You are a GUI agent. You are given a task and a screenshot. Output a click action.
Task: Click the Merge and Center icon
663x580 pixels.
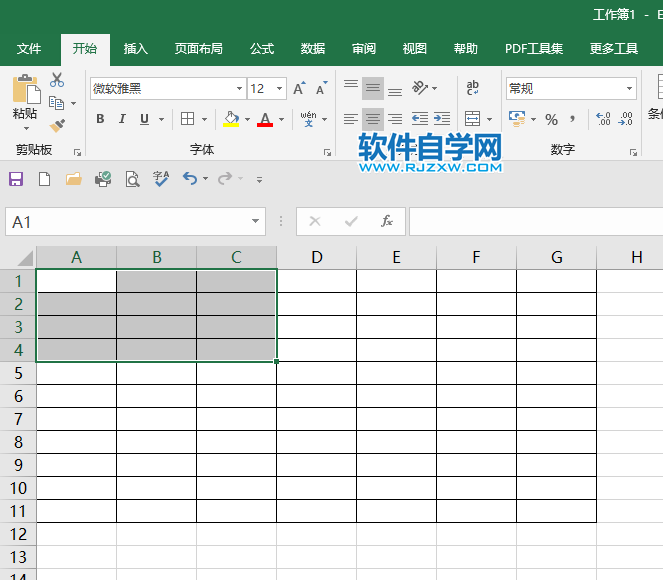pyautogui.click(x=472, y=119)
